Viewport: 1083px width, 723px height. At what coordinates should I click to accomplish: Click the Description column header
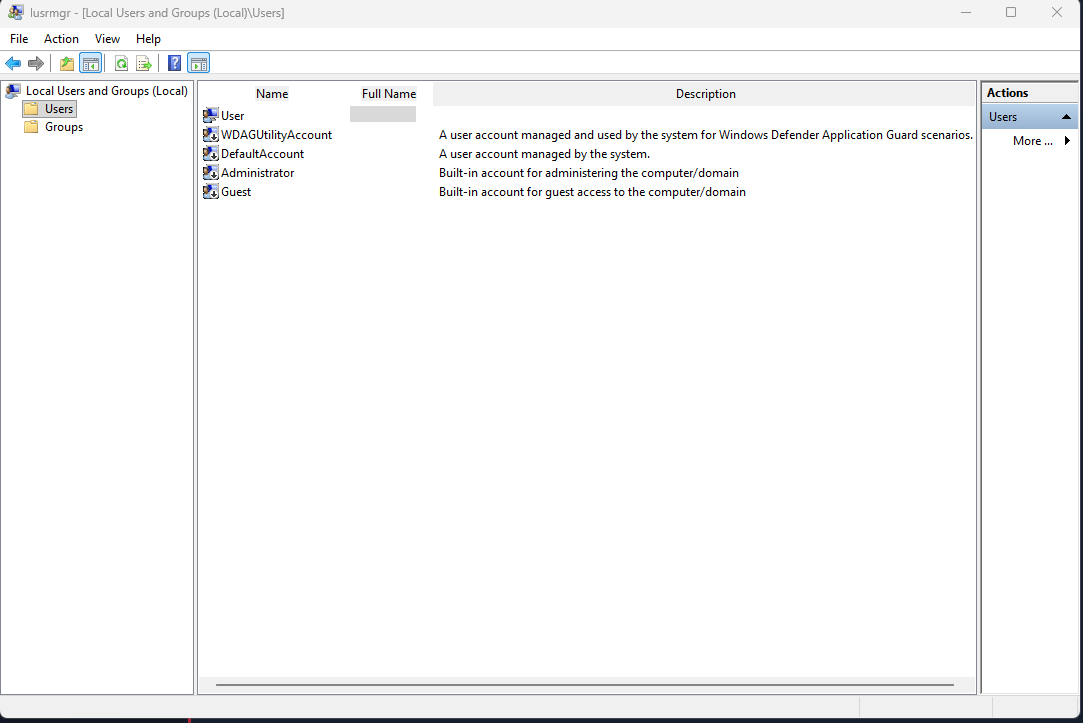[705, 94]
